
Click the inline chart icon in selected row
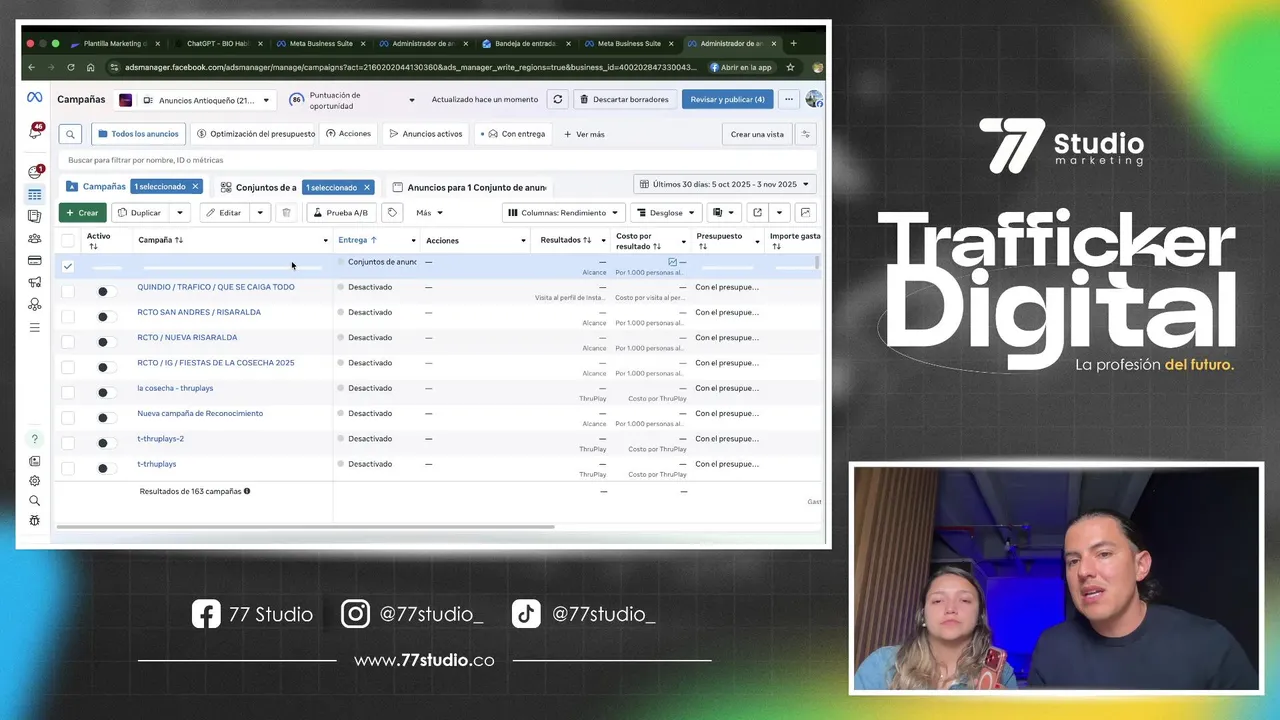click(672, 262)
